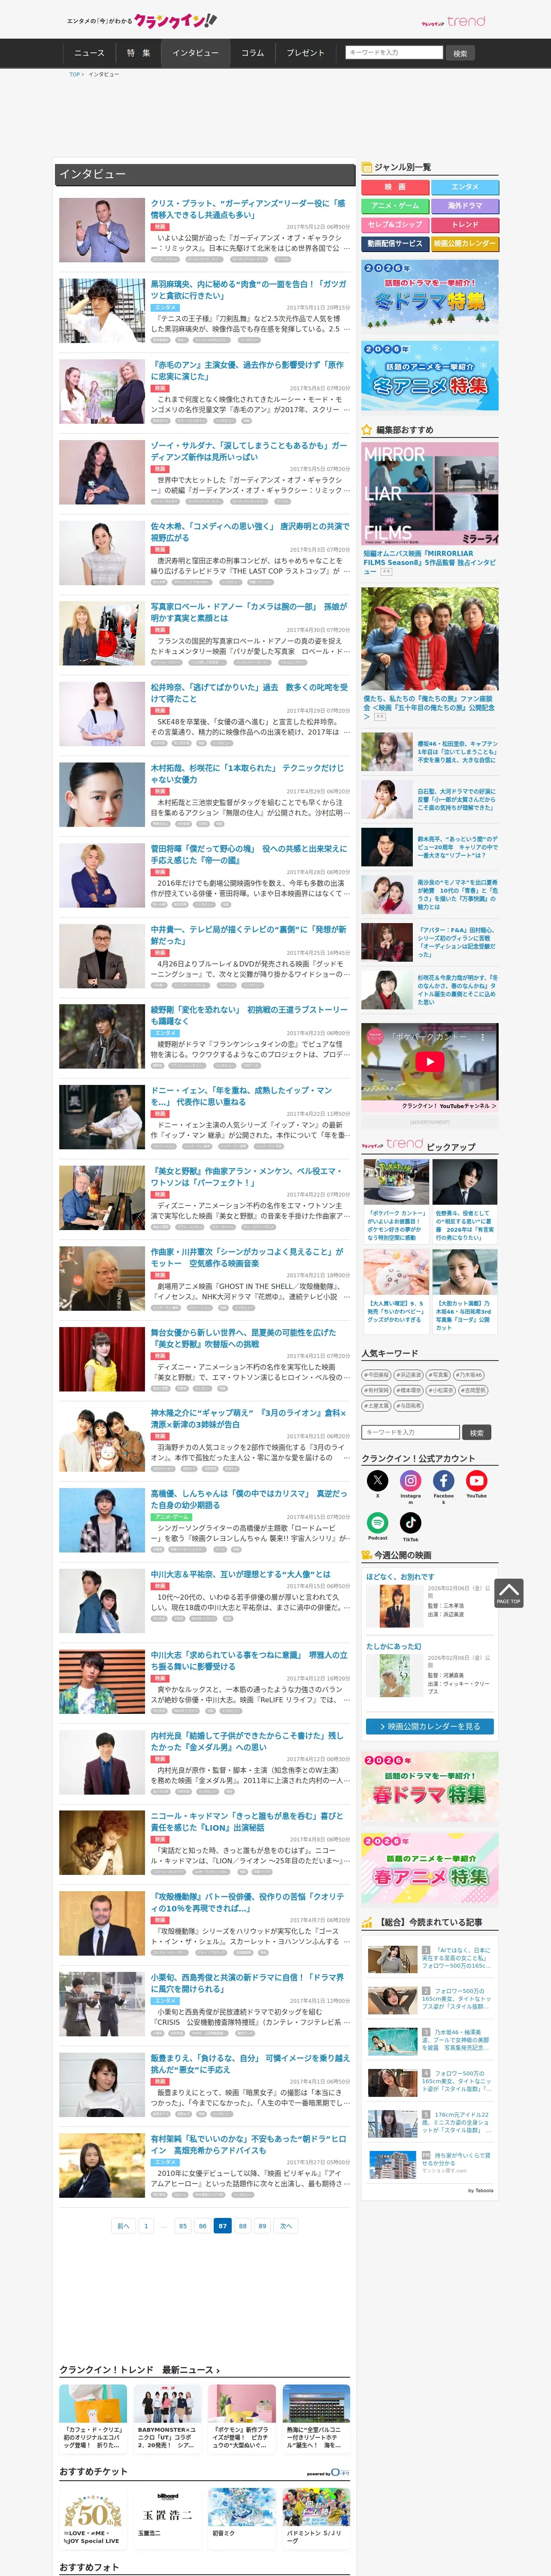Open the ニュース menu item
Image resolution: width=551 pixels, height=2576 pixels.
pos(89,53)
